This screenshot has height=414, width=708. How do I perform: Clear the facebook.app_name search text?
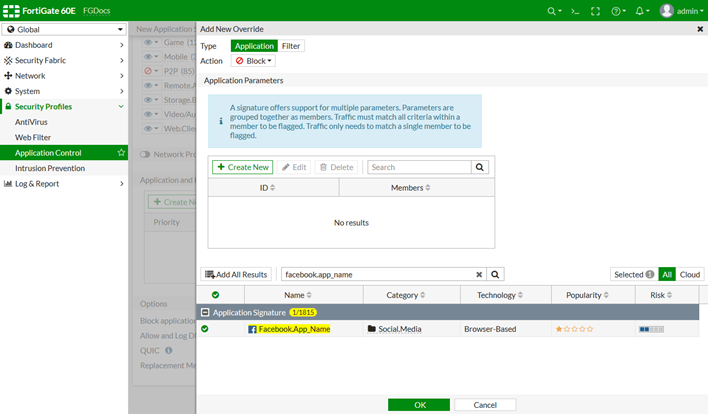(479, 274)
